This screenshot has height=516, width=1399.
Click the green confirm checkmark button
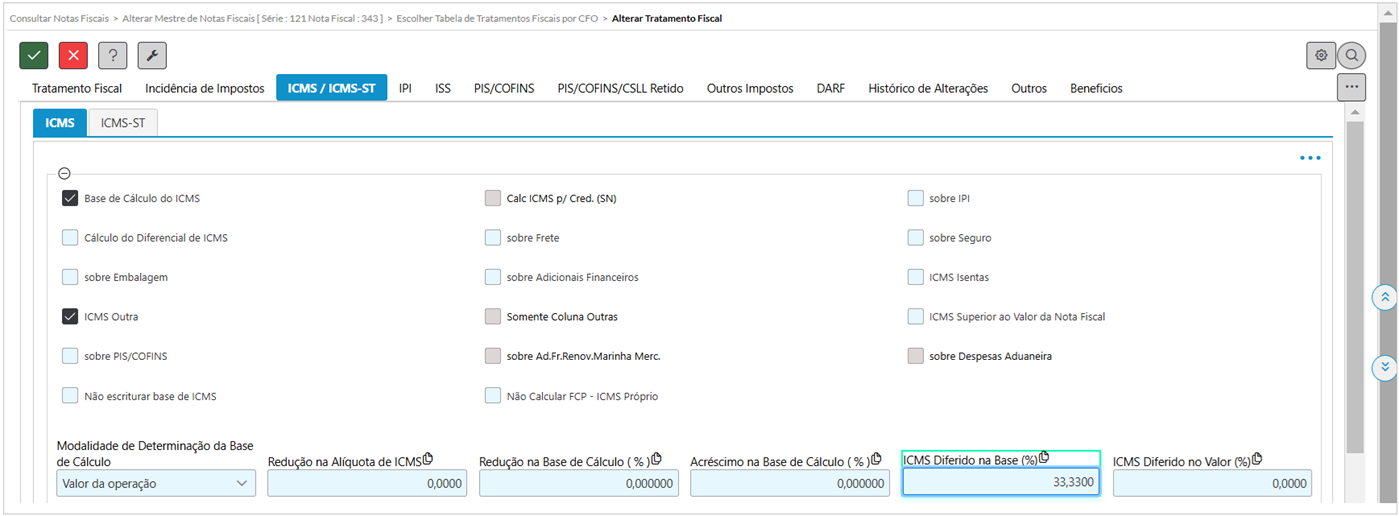pyautogui.click(x=34, y=56)
